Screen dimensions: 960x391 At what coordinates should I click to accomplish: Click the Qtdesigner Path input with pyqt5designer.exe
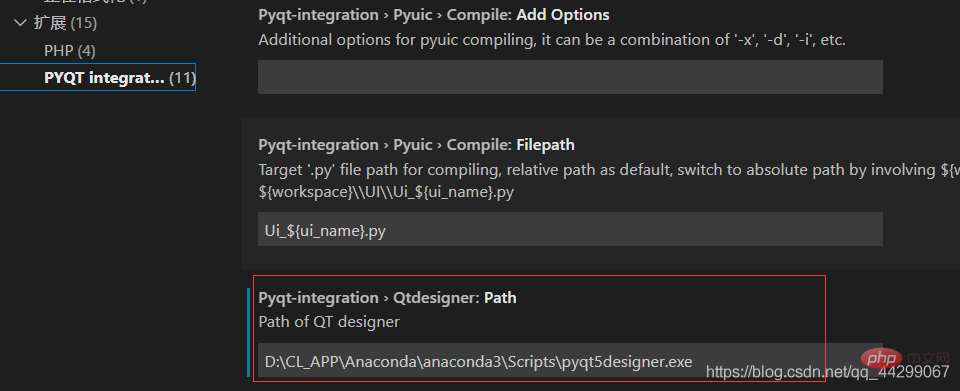tap(570, 359)
